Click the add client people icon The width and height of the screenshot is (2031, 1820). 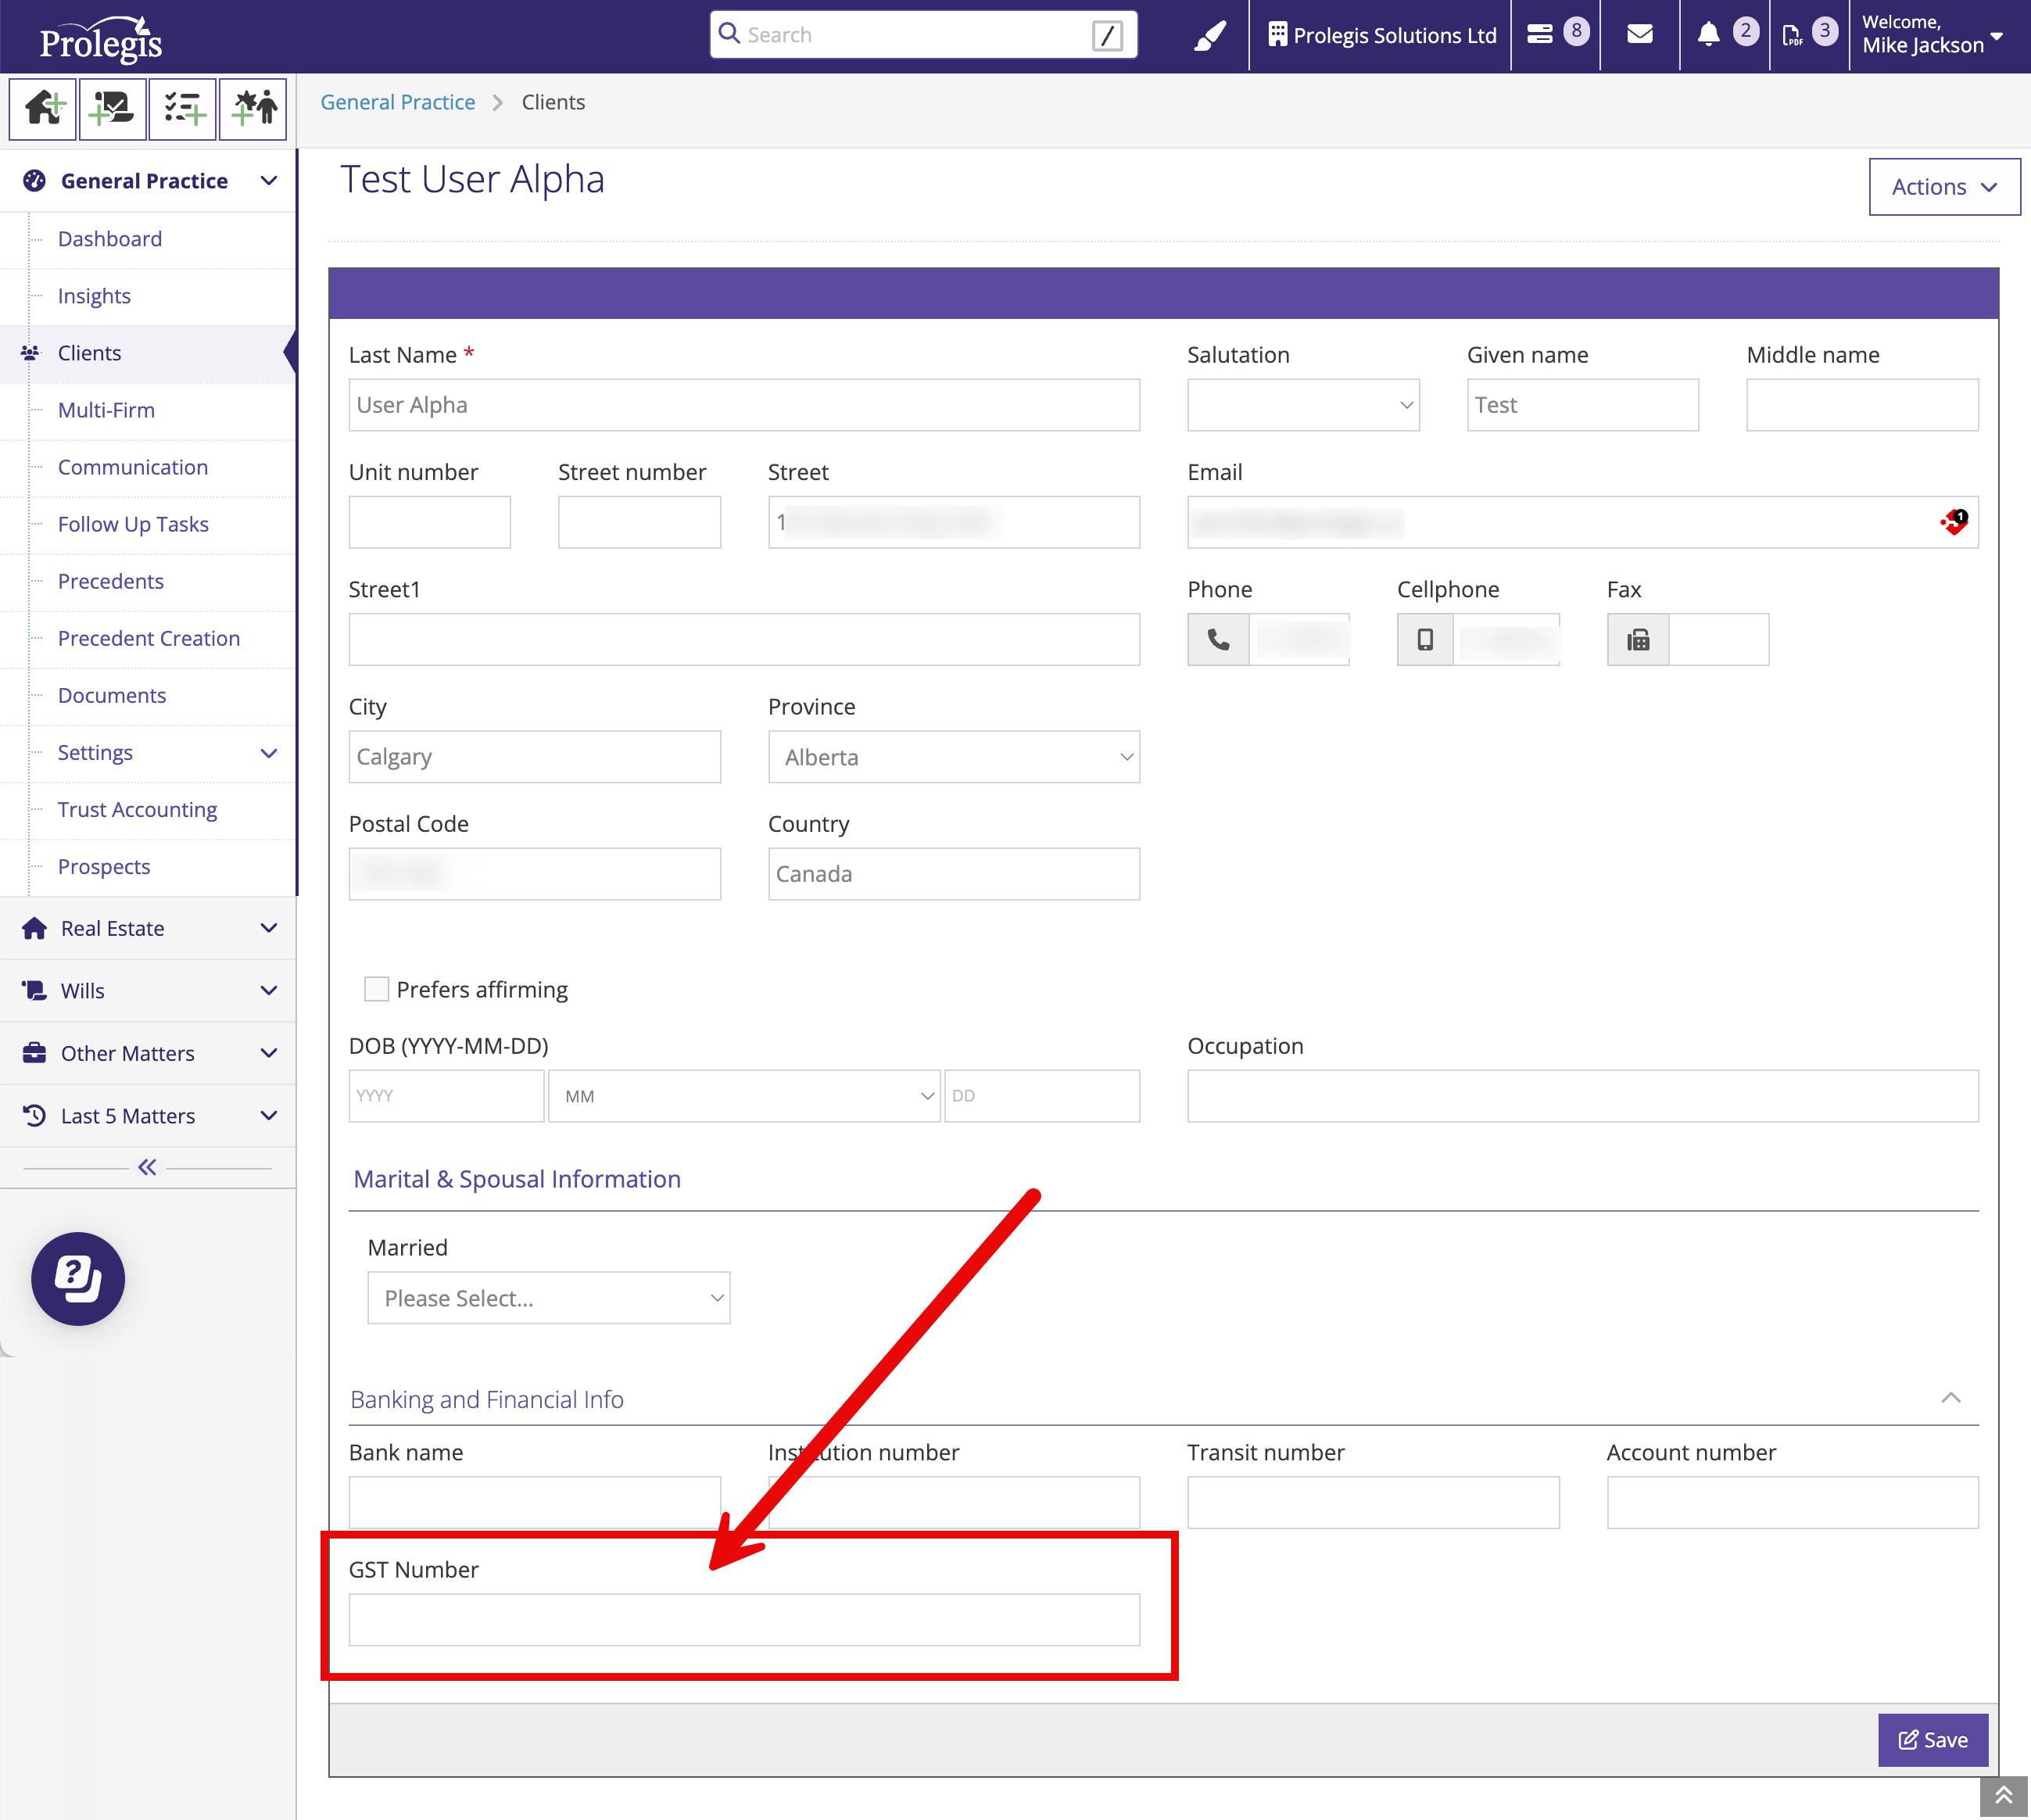tap(253, 108)
